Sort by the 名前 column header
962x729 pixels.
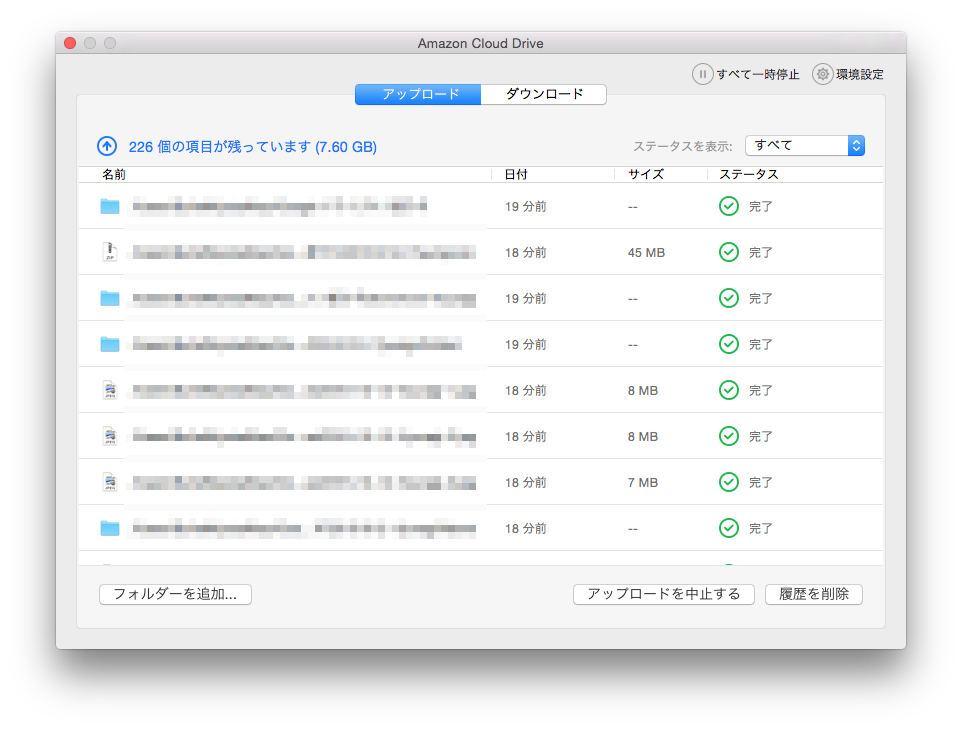click(x=114, y=174)
